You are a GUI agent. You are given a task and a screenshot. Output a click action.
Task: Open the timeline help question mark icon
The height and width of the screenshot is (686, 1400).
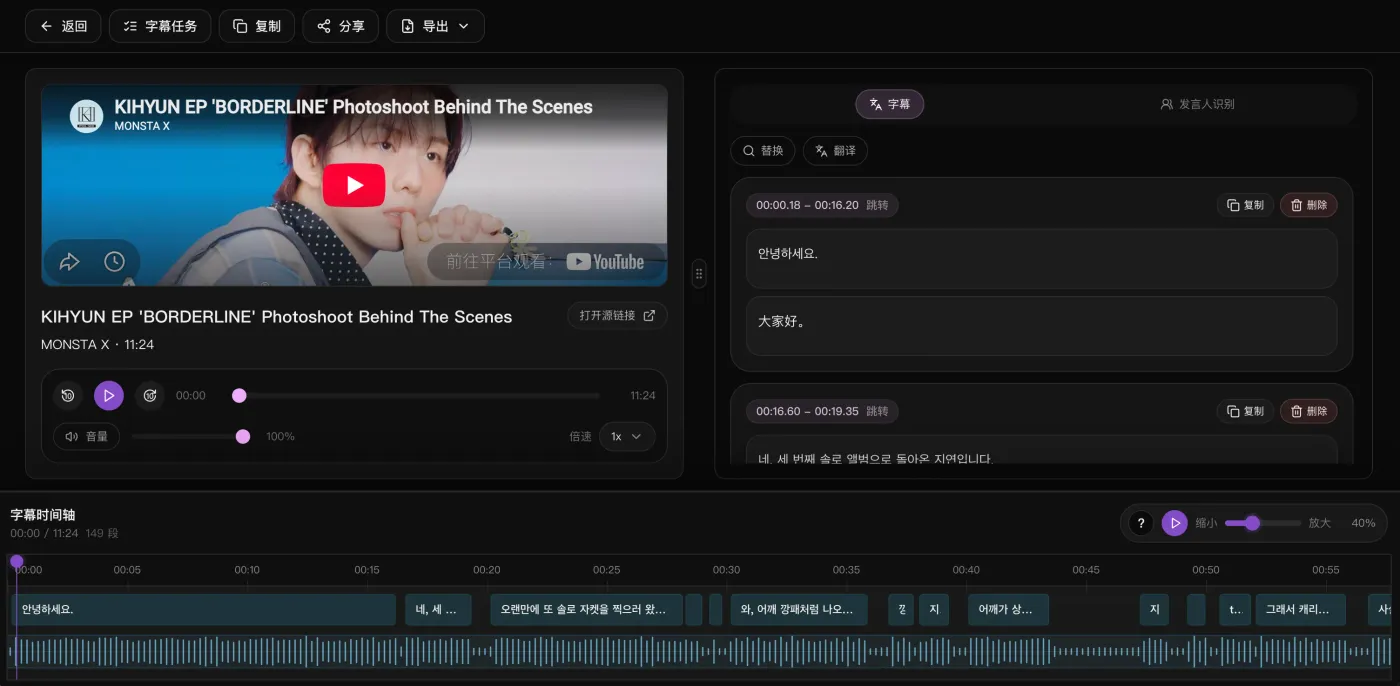point(1141,523)
